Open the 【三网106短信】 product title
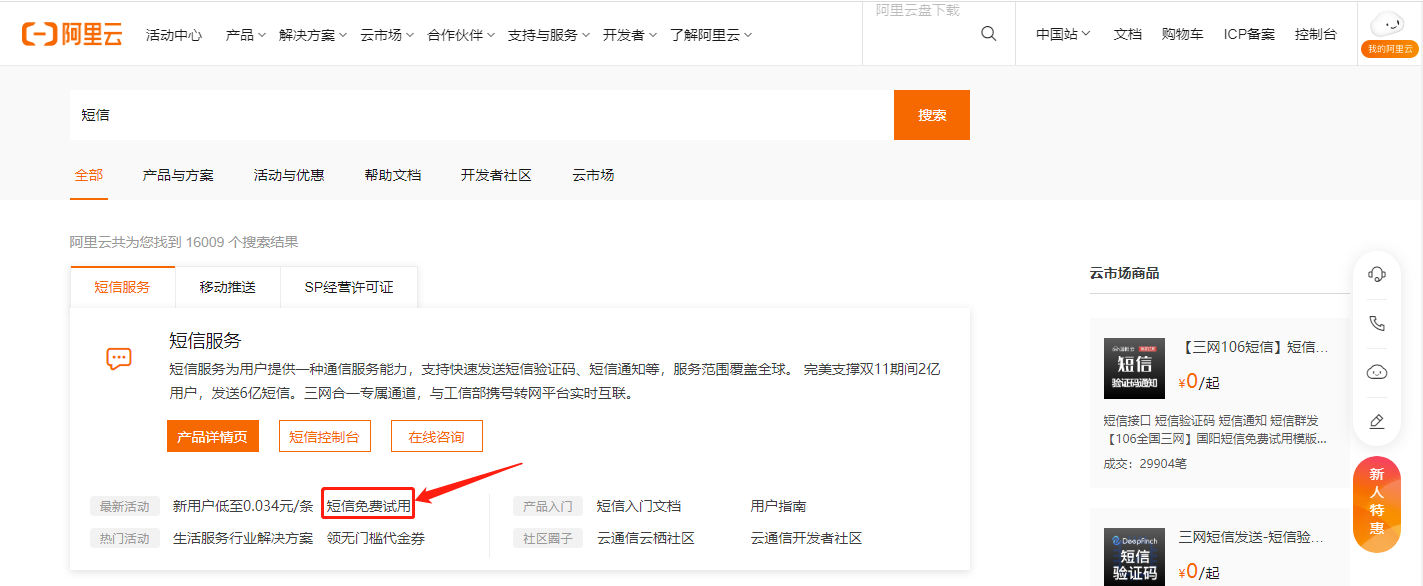This screenshot has width=1423, height=586. [x=1253, y=347]
